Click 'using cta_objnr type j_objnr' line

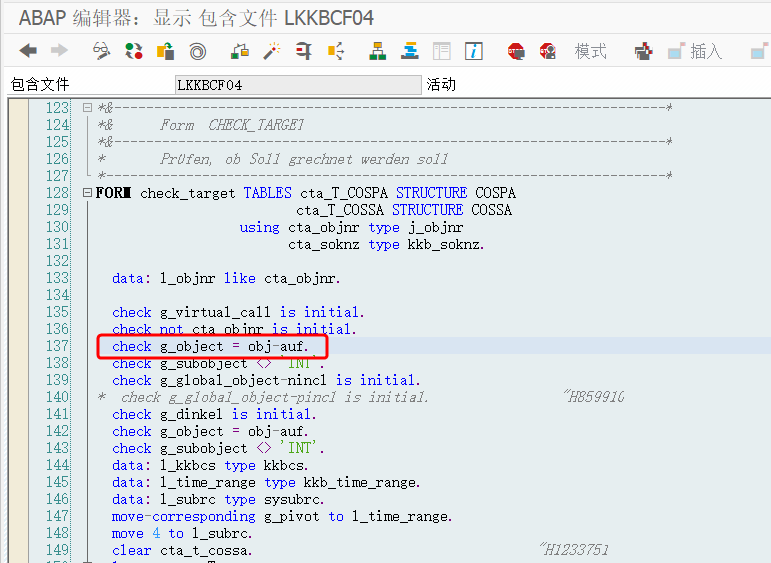[x=351, y=227]
